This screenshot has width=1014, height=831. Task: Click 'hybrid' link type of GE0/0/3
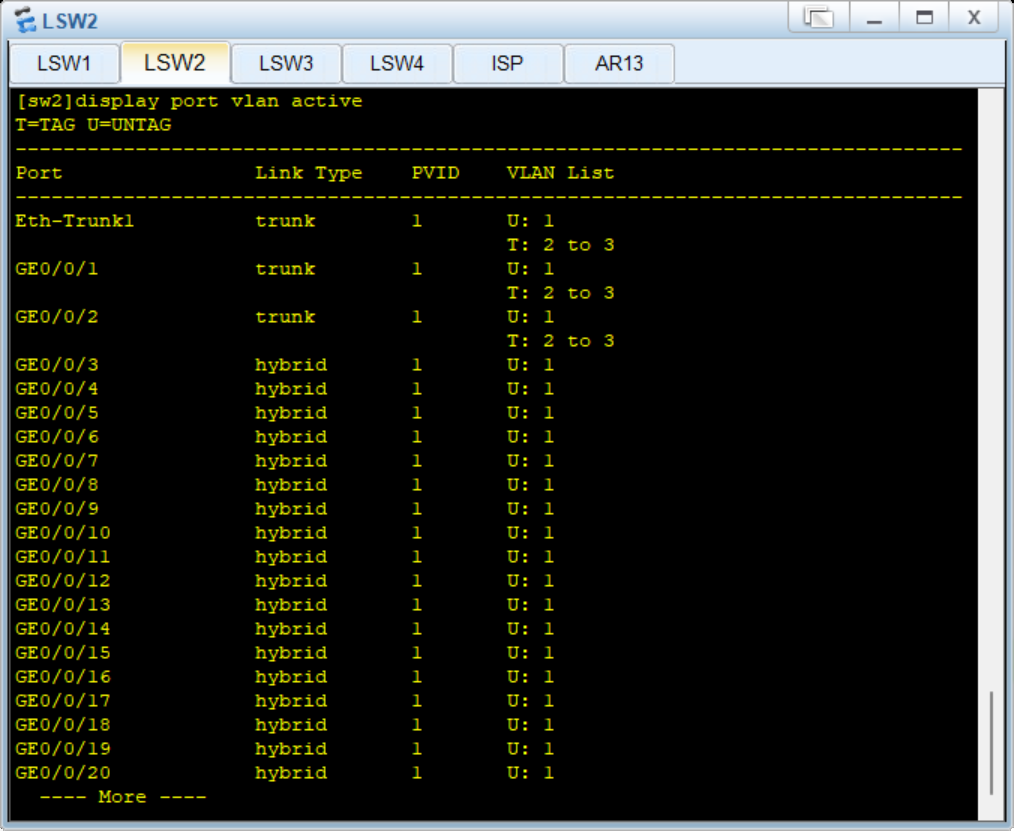point(291,365)
